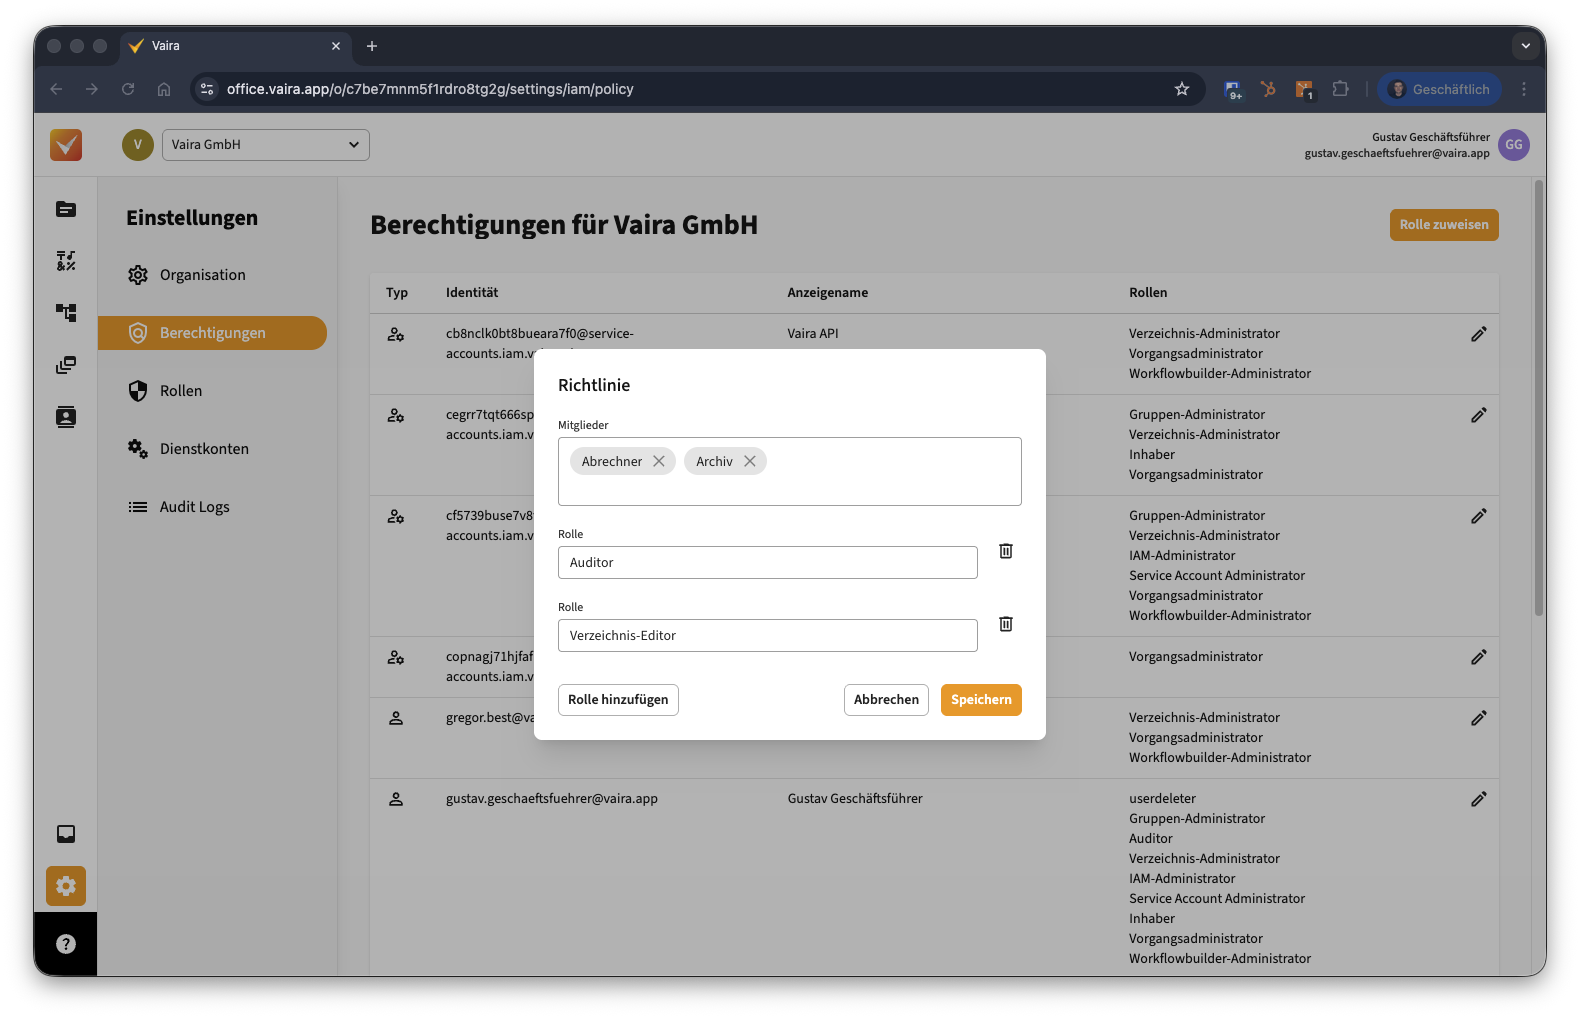Remove the Abrechner member chip

coord(659,461)
